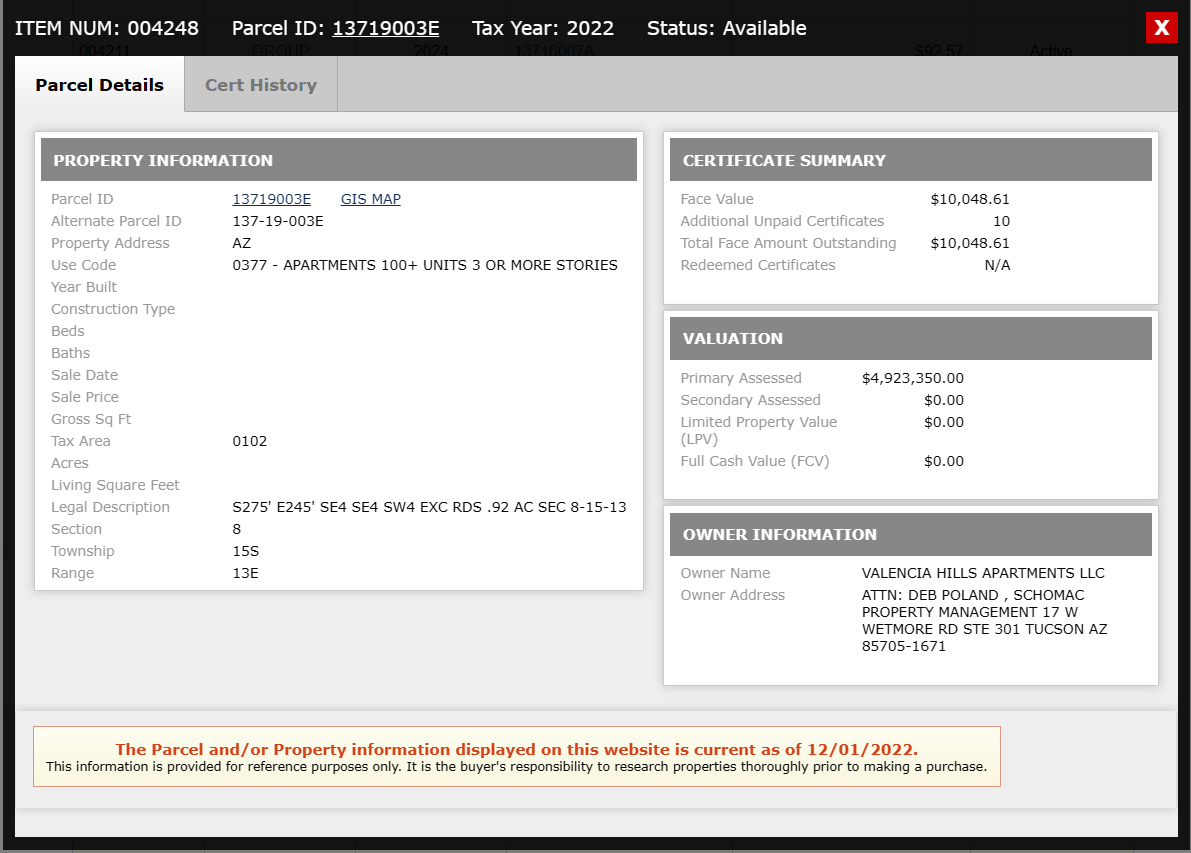Click the Property Information section header
Image resolution: width=1191 pixels, height=853 pixels.
click(339, 160)
